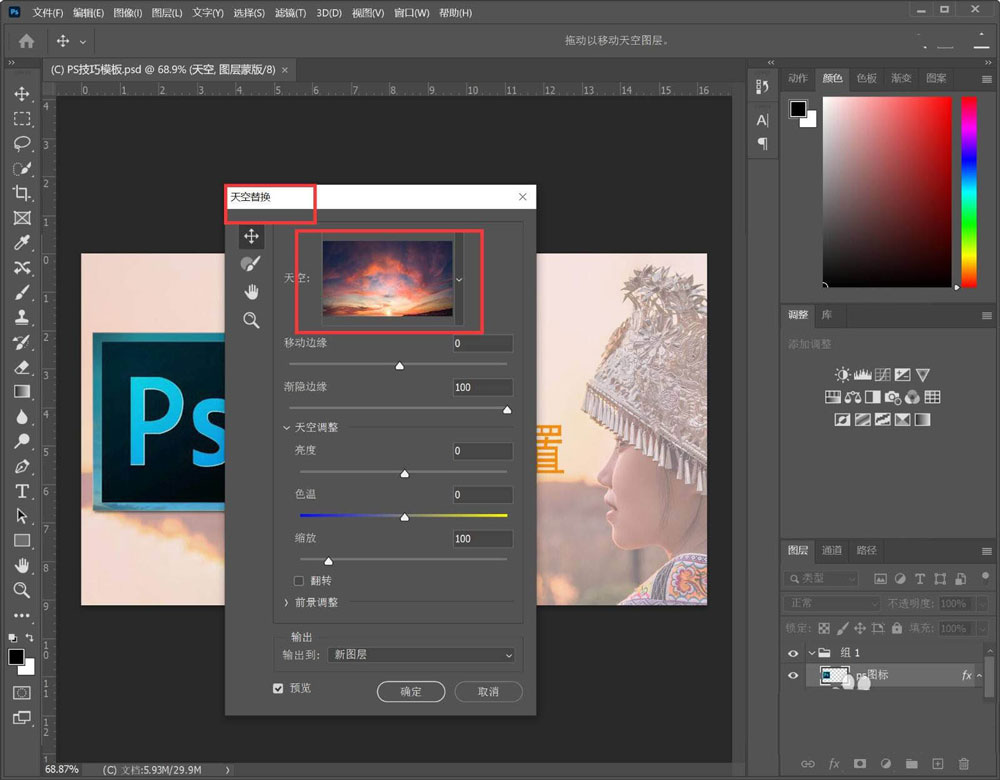Image resolution: width=1000 pixels, height=780 pixels.
Task: Select the Brush tool in left toolbar
Action: point(22,293)
